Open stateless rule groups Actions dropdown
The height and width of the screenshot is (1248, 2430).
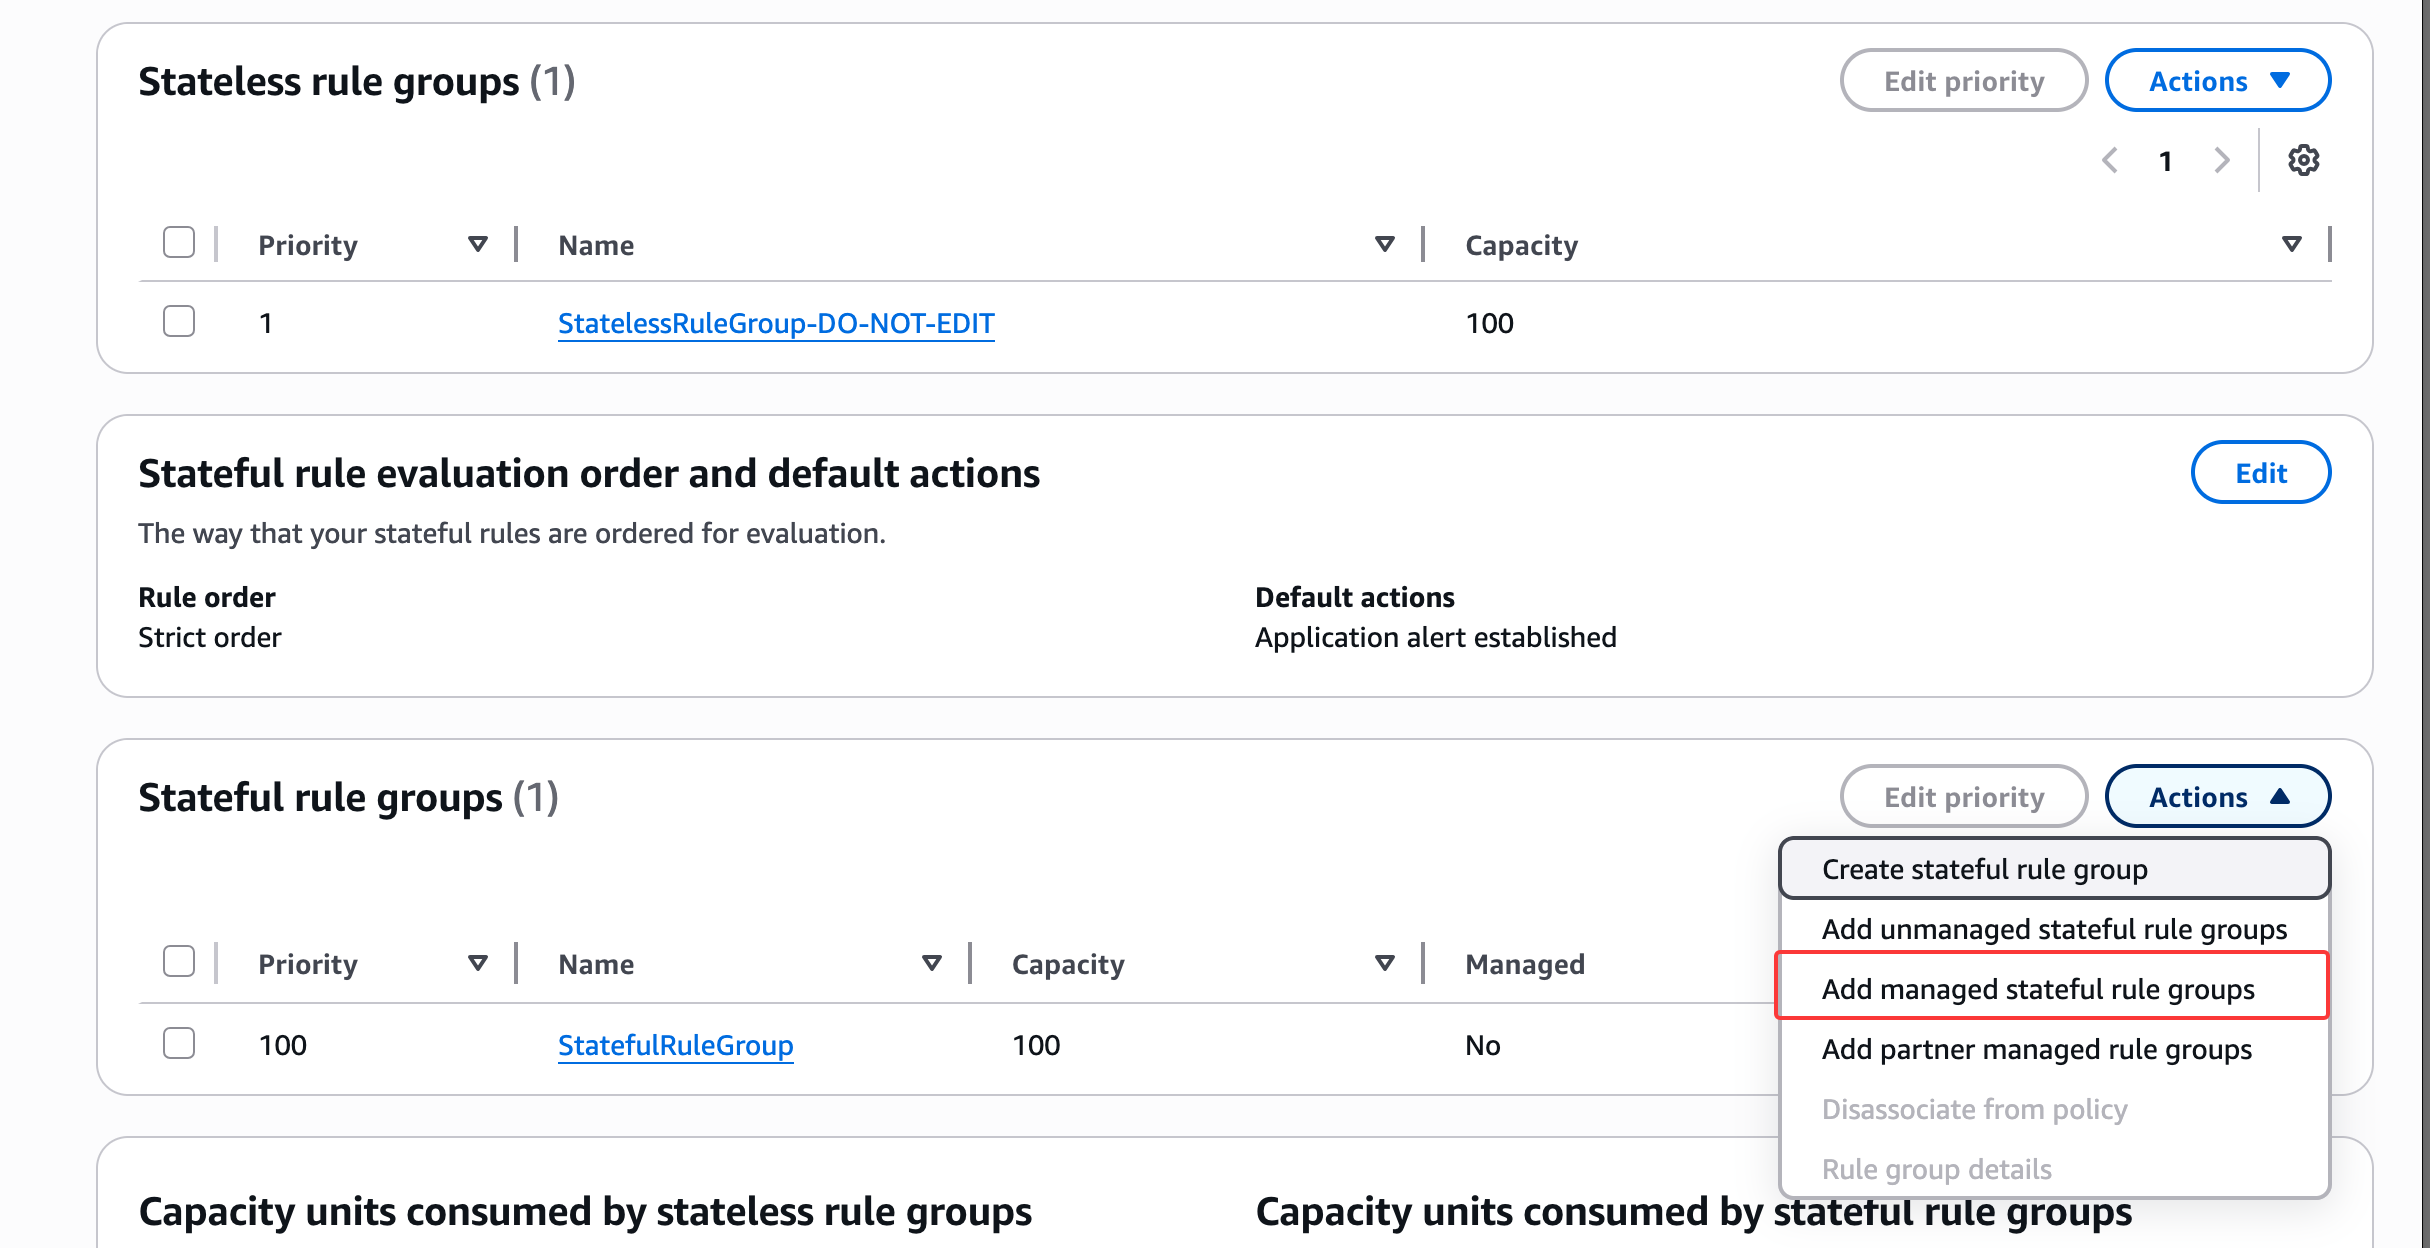click(2217, 81)
